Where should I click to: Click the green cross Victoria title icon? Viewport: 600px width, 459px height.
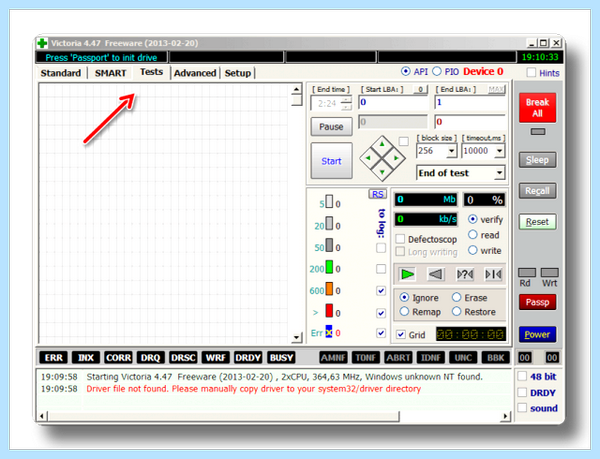[x=42, y=43]
